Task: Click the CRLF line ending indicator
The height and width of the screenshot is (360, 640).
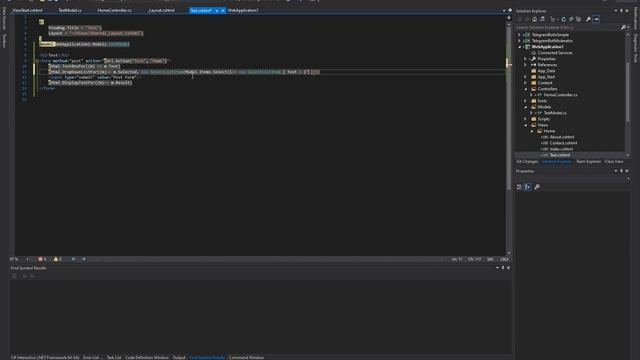Action: pos(504,259)
